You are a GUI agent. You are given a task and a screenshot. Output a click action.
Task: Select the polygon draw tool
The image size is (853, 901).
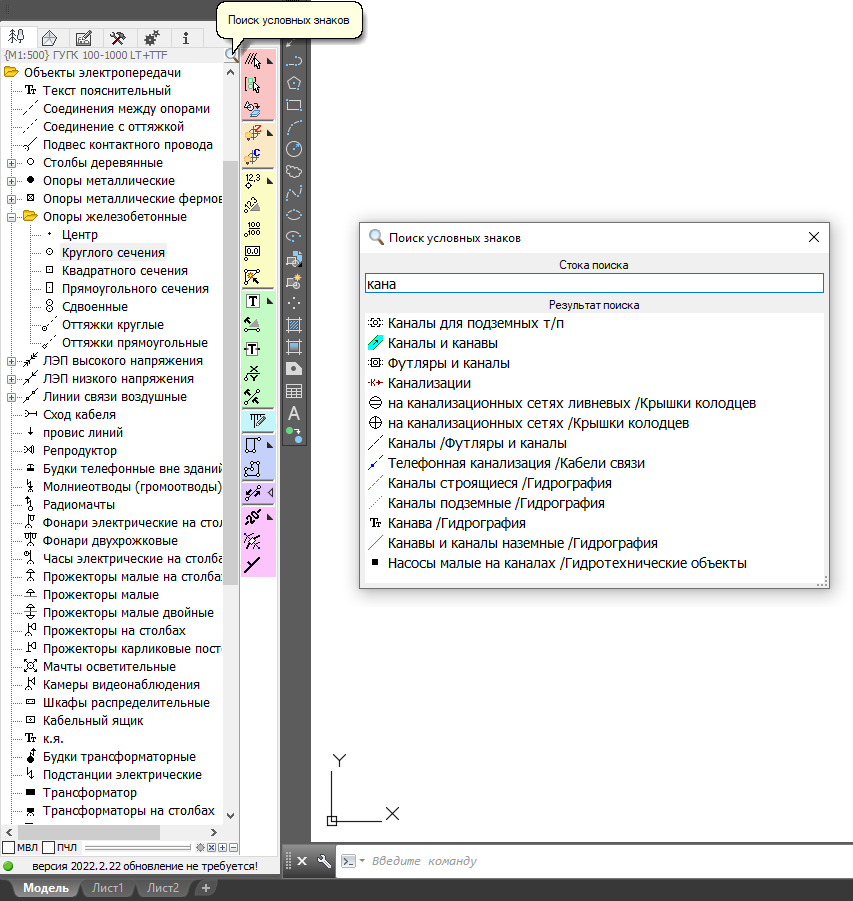pyautogui.click(x=294, y=83)
